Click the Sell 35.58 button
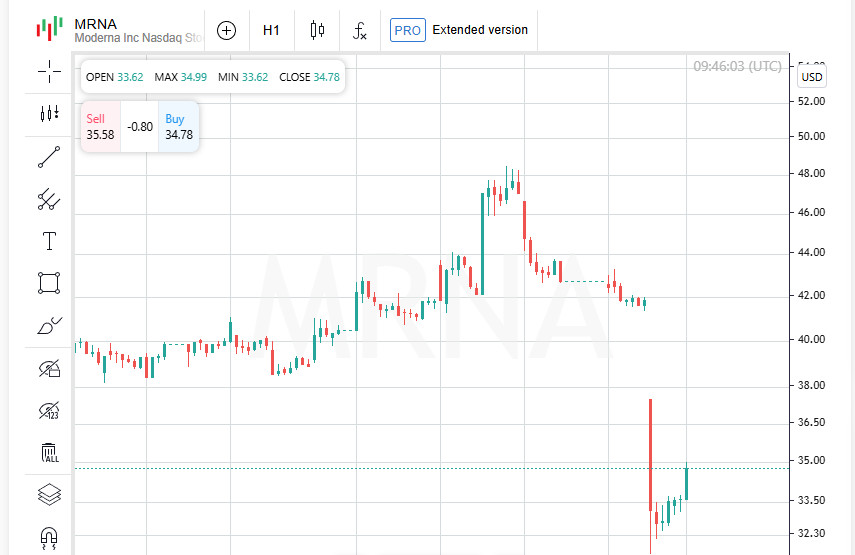 pos(100,126)
